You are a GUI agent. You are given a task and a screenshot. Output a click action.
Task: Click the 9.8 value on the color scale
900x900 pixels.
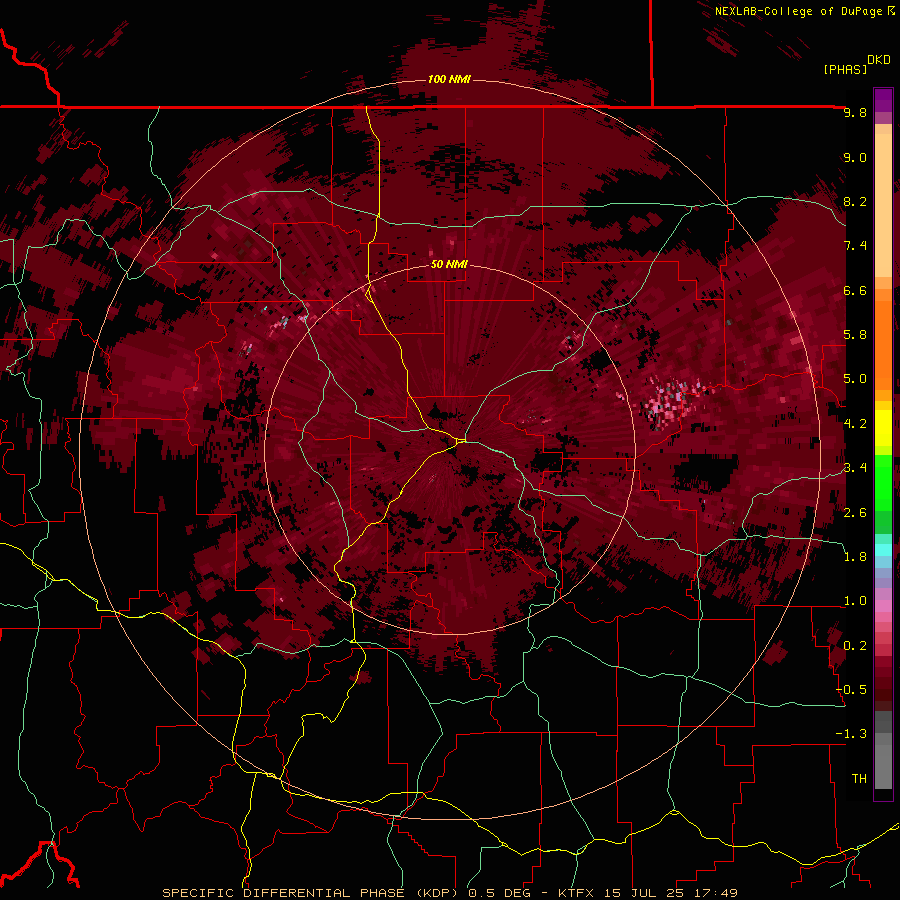(855, 113)
